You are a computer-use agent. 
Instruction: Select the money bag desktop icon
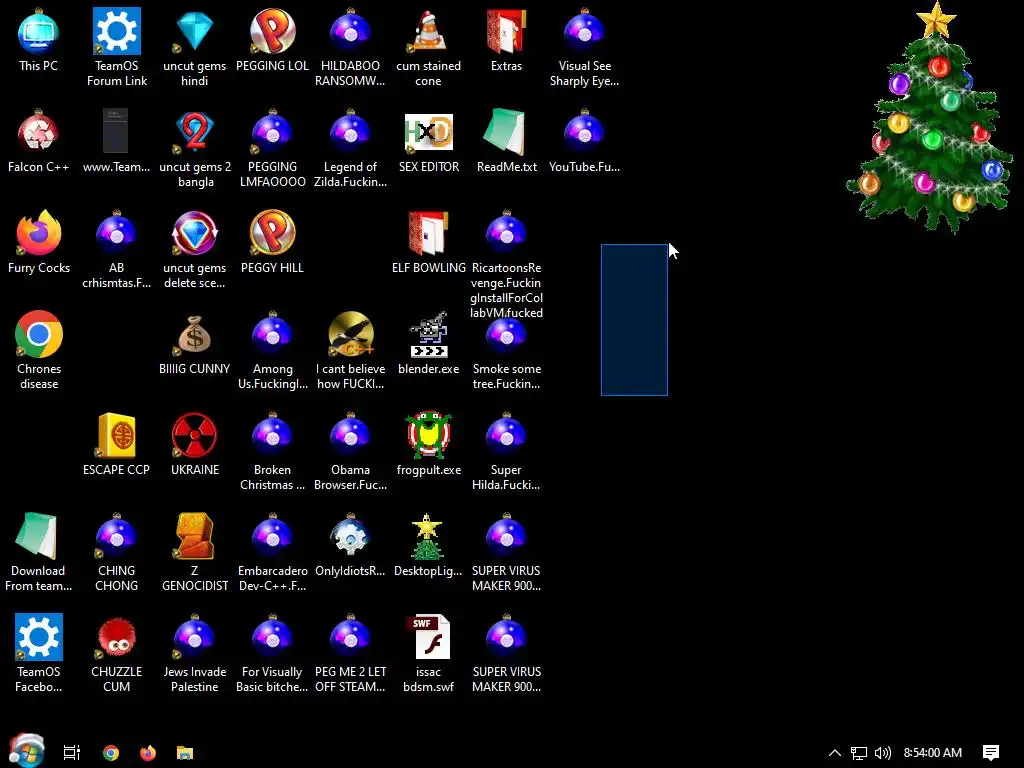point(195,334)
